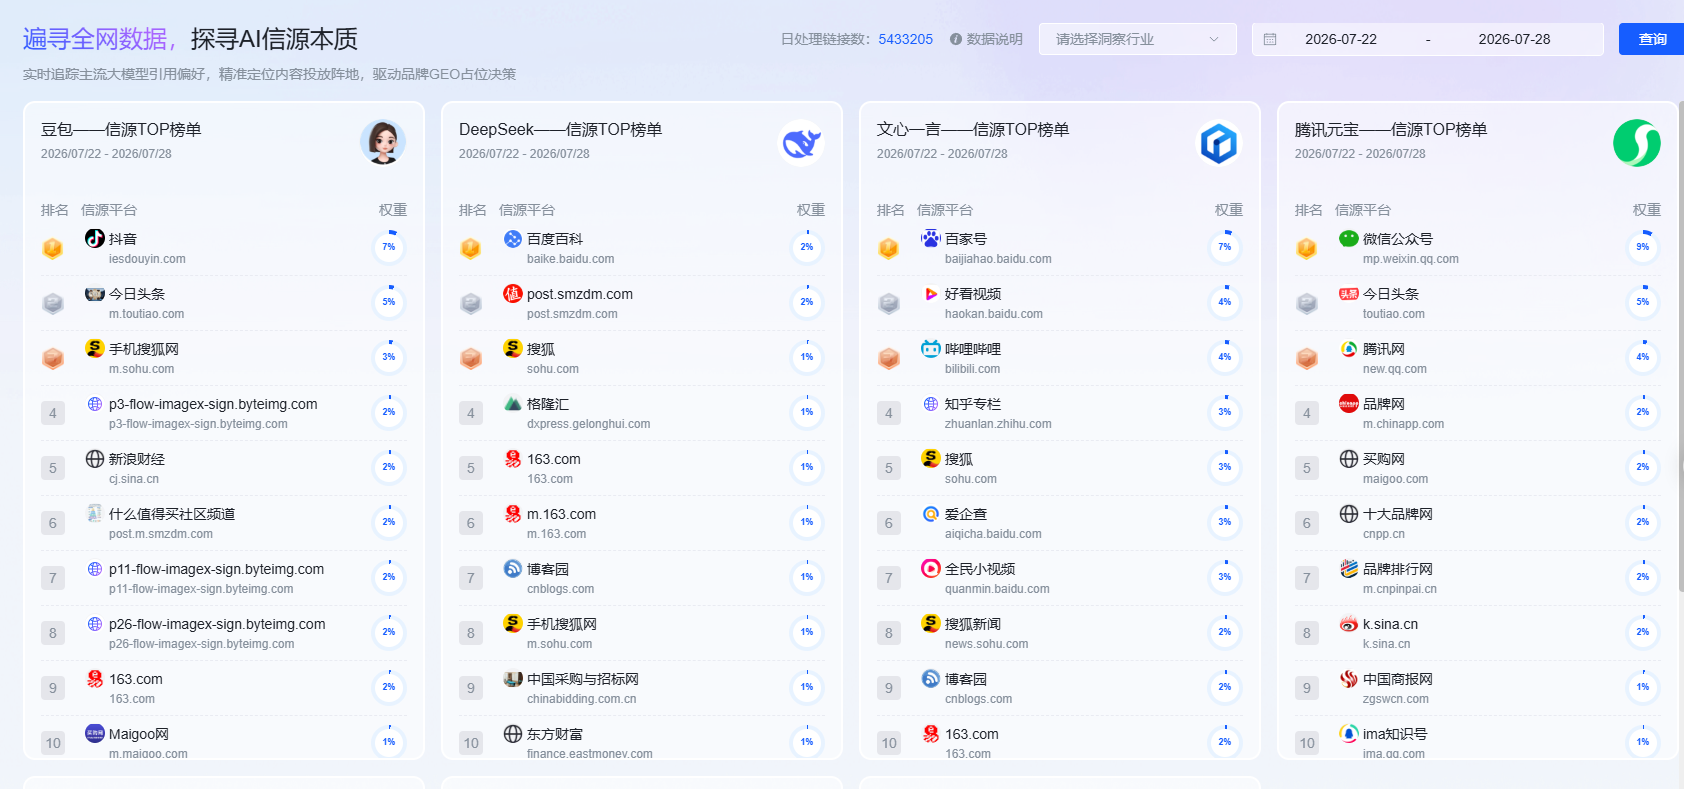This screenshot has height=789, width=1684.
Task: Click the 微信公众号 WeChat icon
Action: tap(1349, 238)
